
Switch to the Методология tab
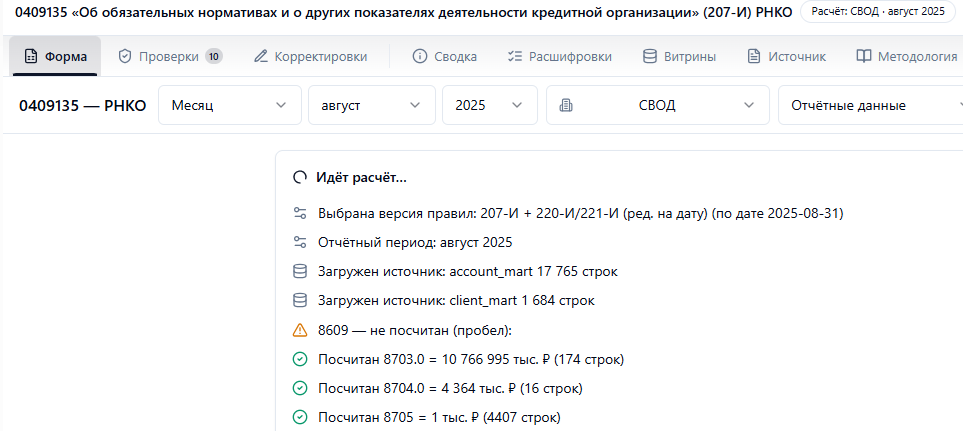click(x=906, y=56)
